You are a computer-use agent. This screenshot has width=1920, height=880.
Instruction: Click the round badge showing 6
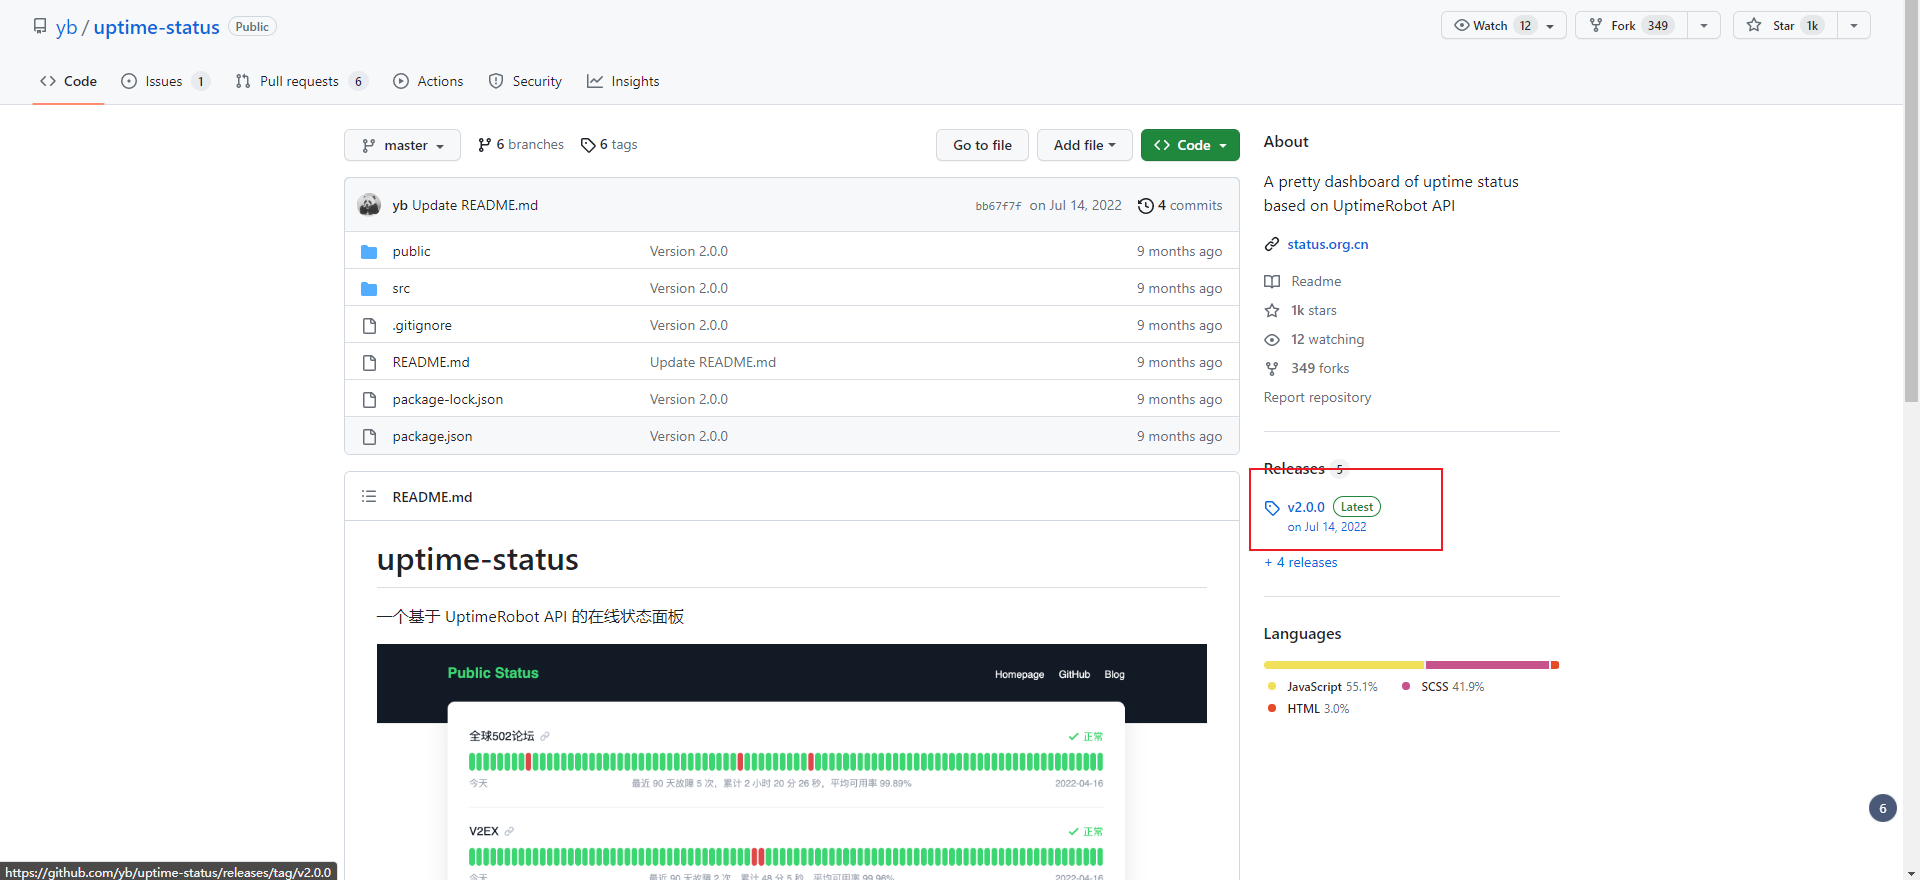1882,808
